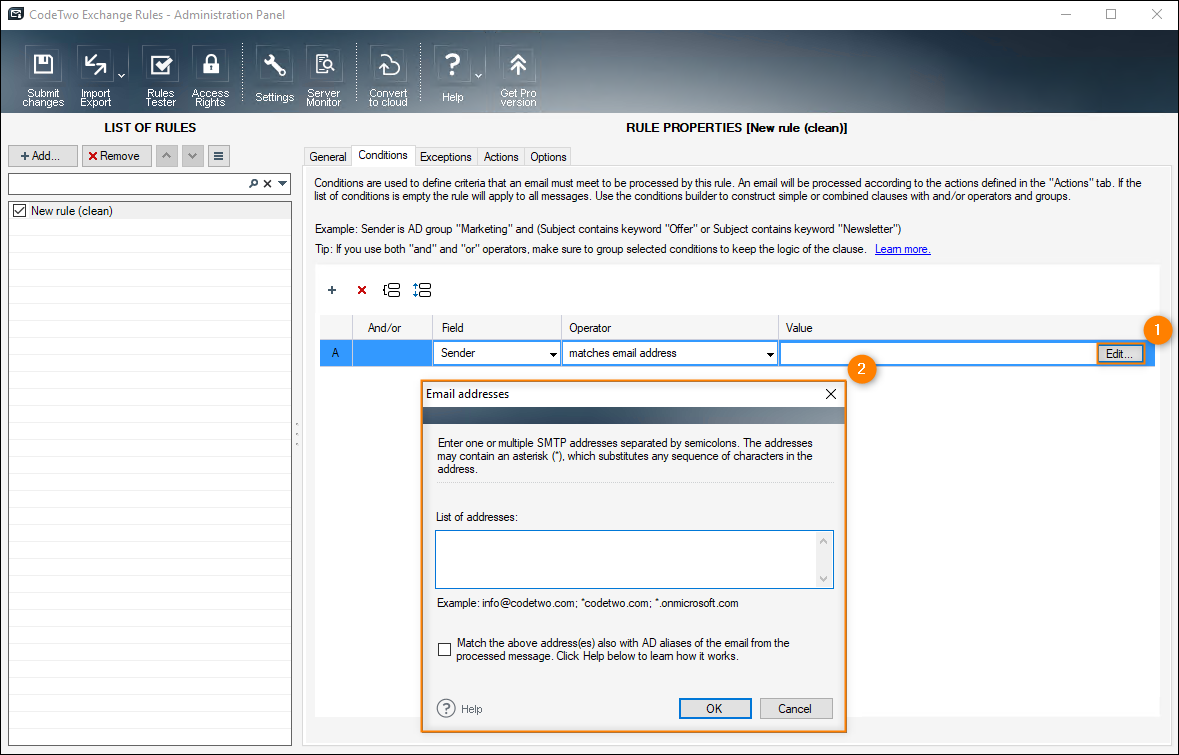Open the rules list menu icon
The height and width of the screenshot is (755, 1179).
pos(218,156)
